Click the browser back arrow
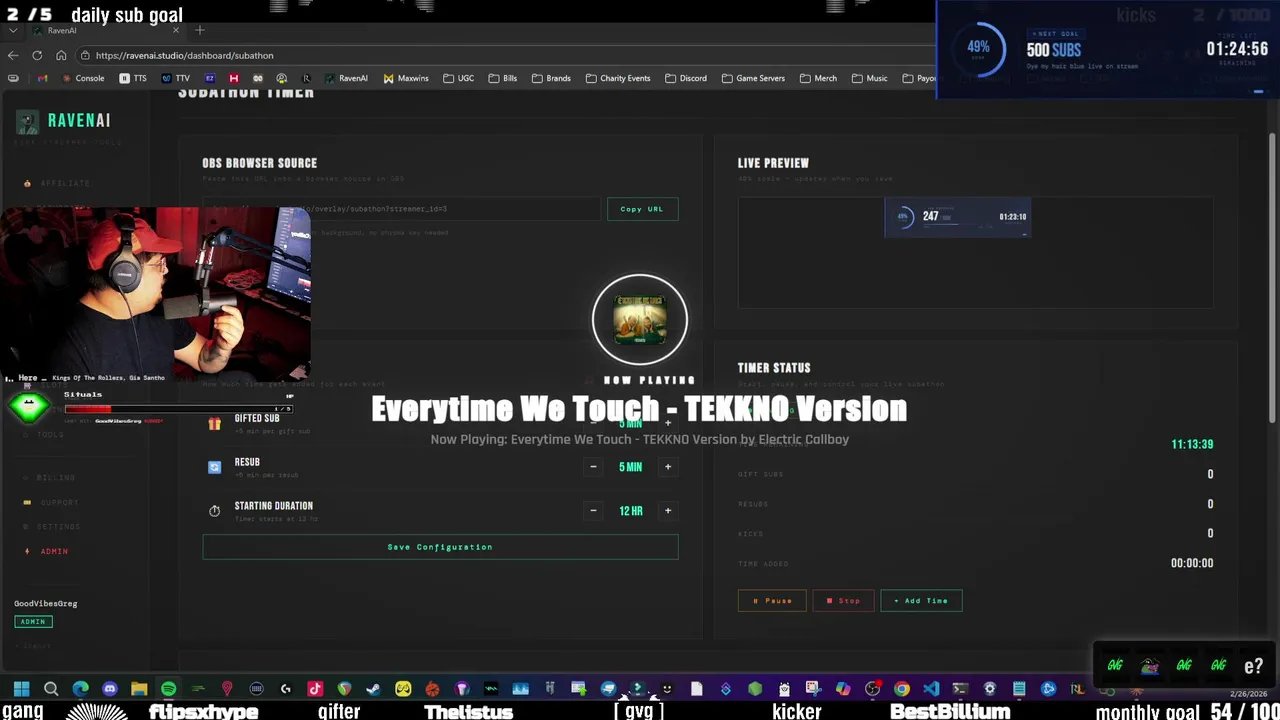Viewport: 1280px width, 720px height. [12, 55]
